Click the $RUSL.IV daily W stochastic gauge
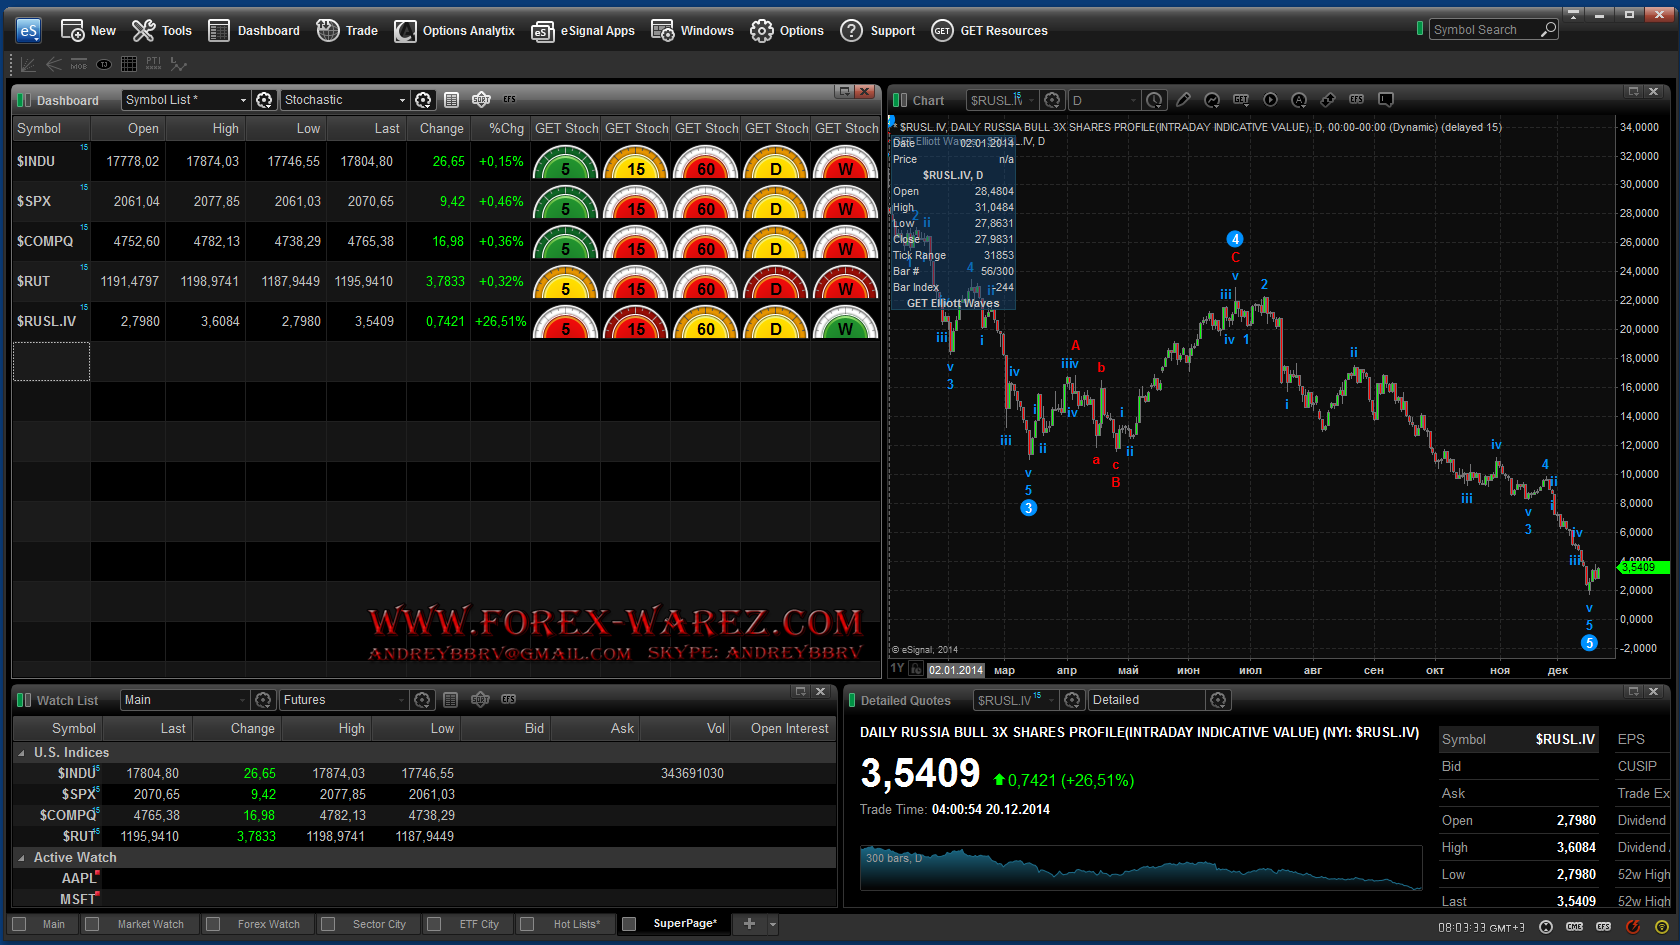 [845, 323]
